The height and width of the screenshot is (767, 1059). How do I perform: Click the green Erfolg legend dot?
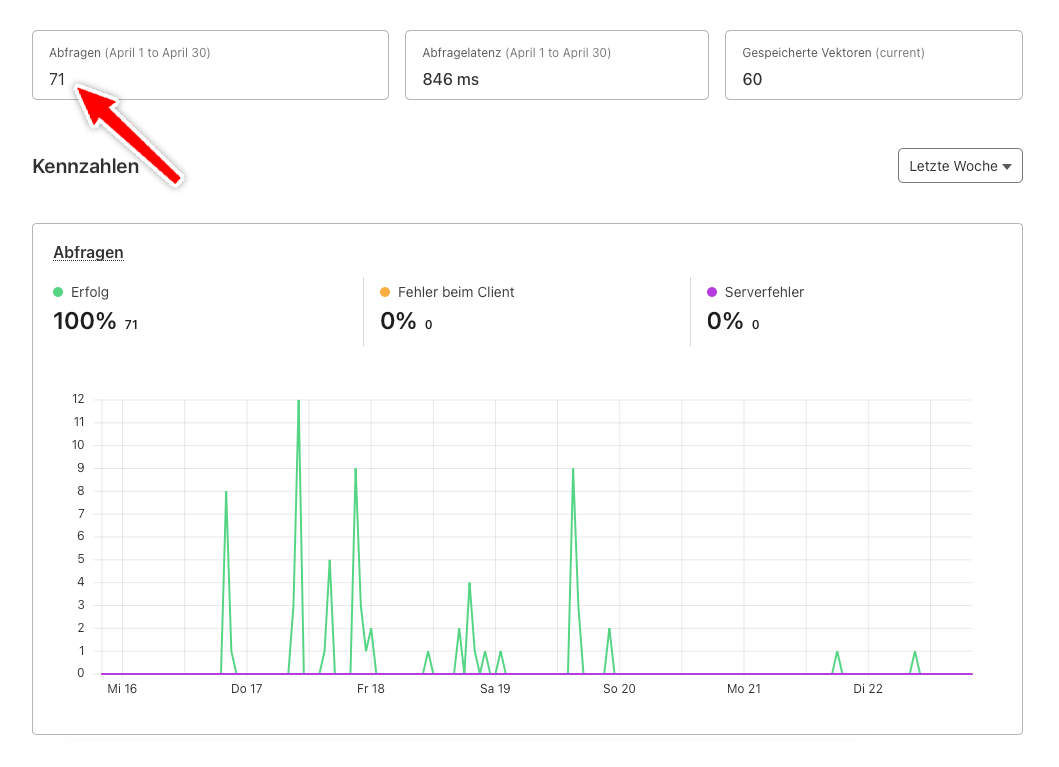(58, 292)
